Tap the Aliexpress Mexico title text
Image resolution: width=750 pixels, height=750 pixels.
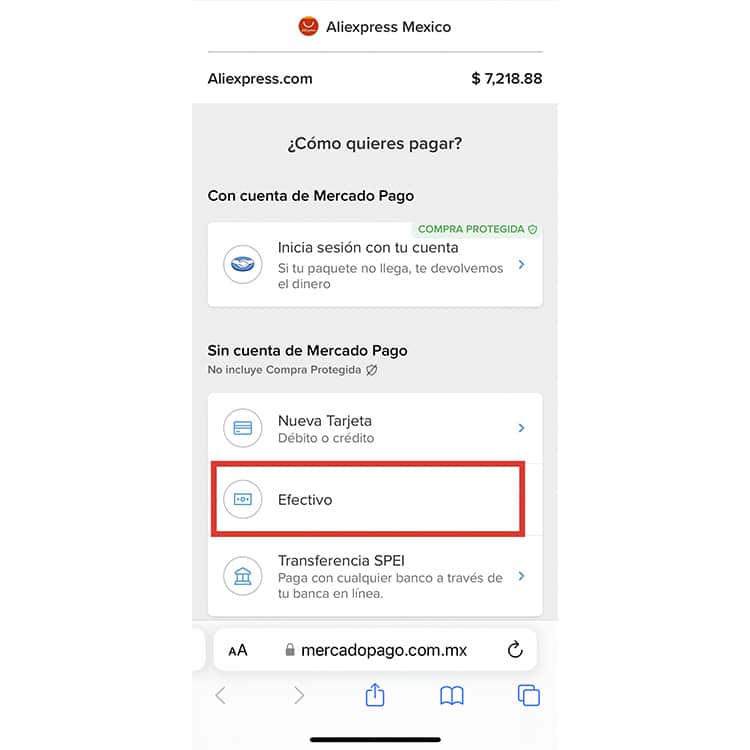[388, 27]
